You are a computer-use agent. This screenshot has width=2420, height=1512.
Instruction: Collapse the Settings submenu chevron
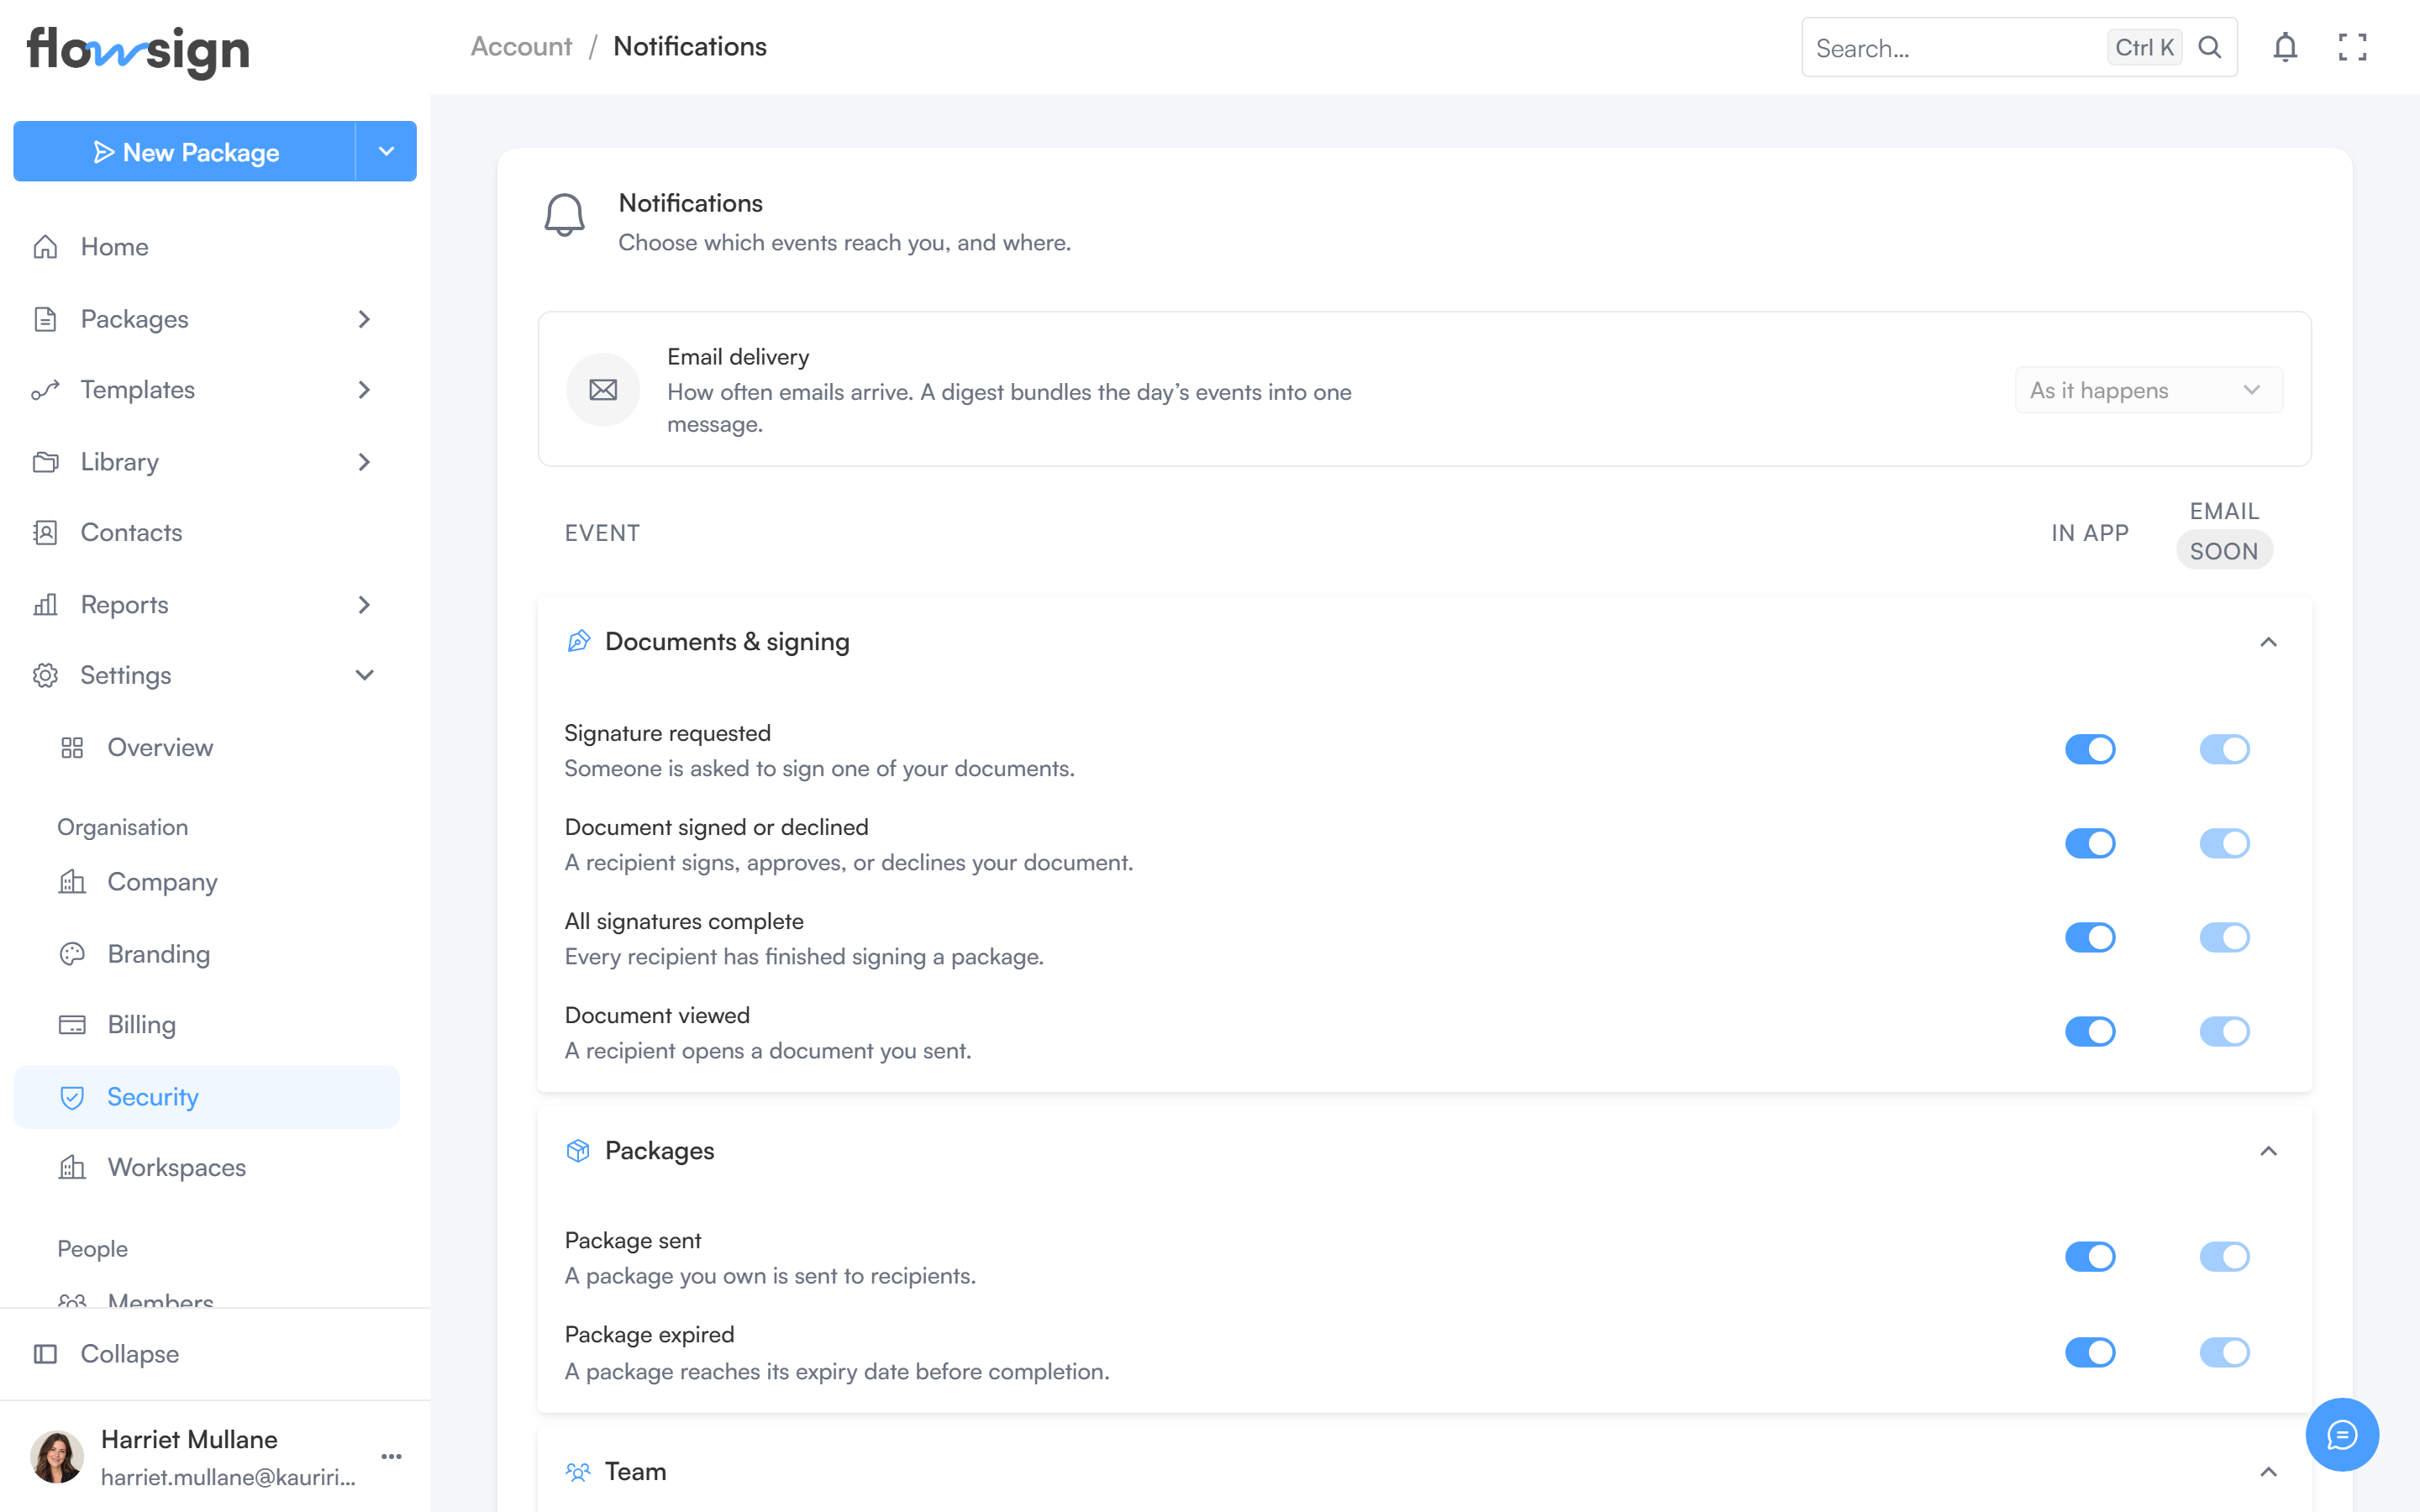(x=364, y=675)
